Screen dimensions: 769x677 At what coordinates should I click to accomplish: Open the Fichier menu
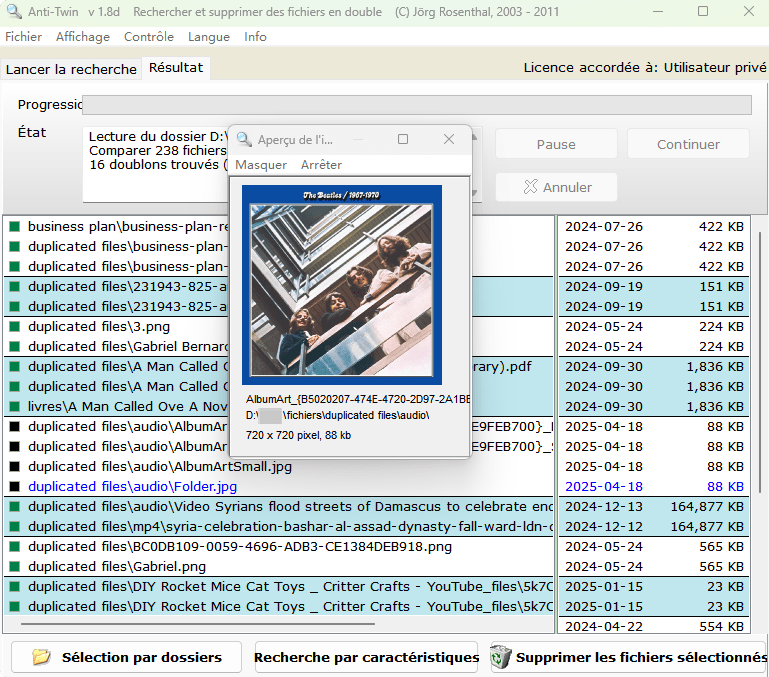click(23, 37)
